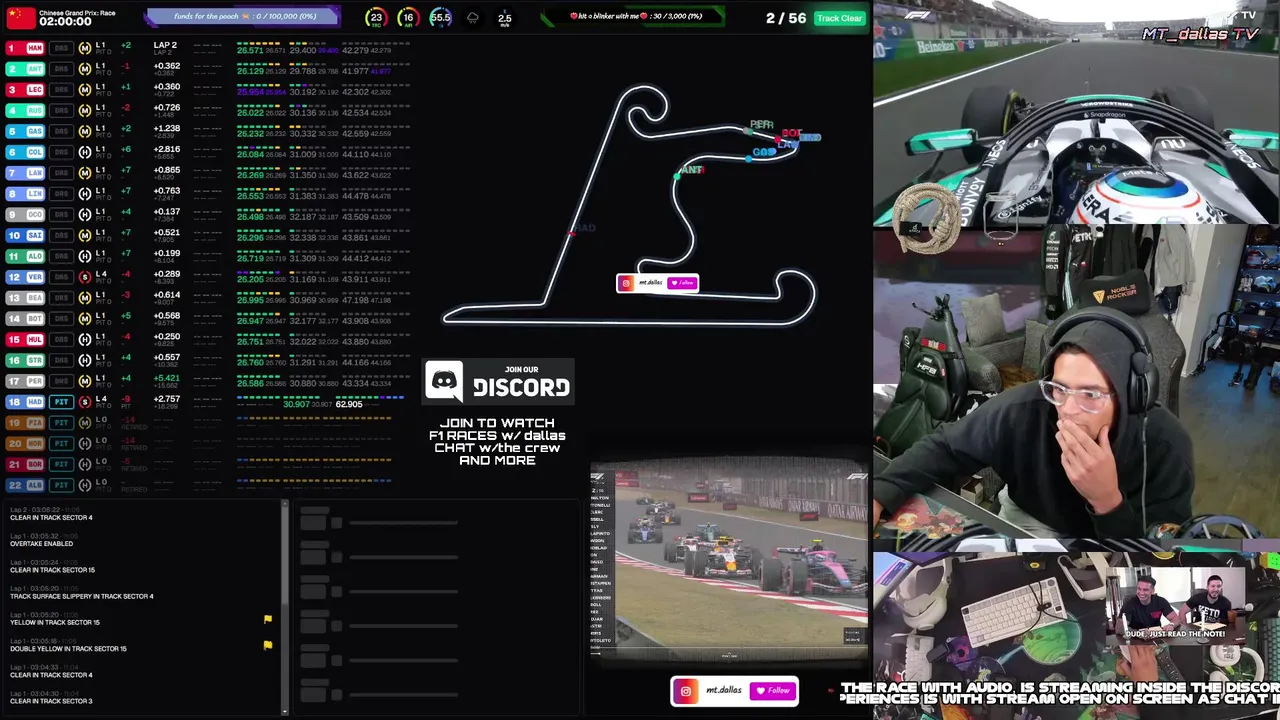Click the air temperature gauge showing 16
The image size is (1280, 720).
point(408,18)
